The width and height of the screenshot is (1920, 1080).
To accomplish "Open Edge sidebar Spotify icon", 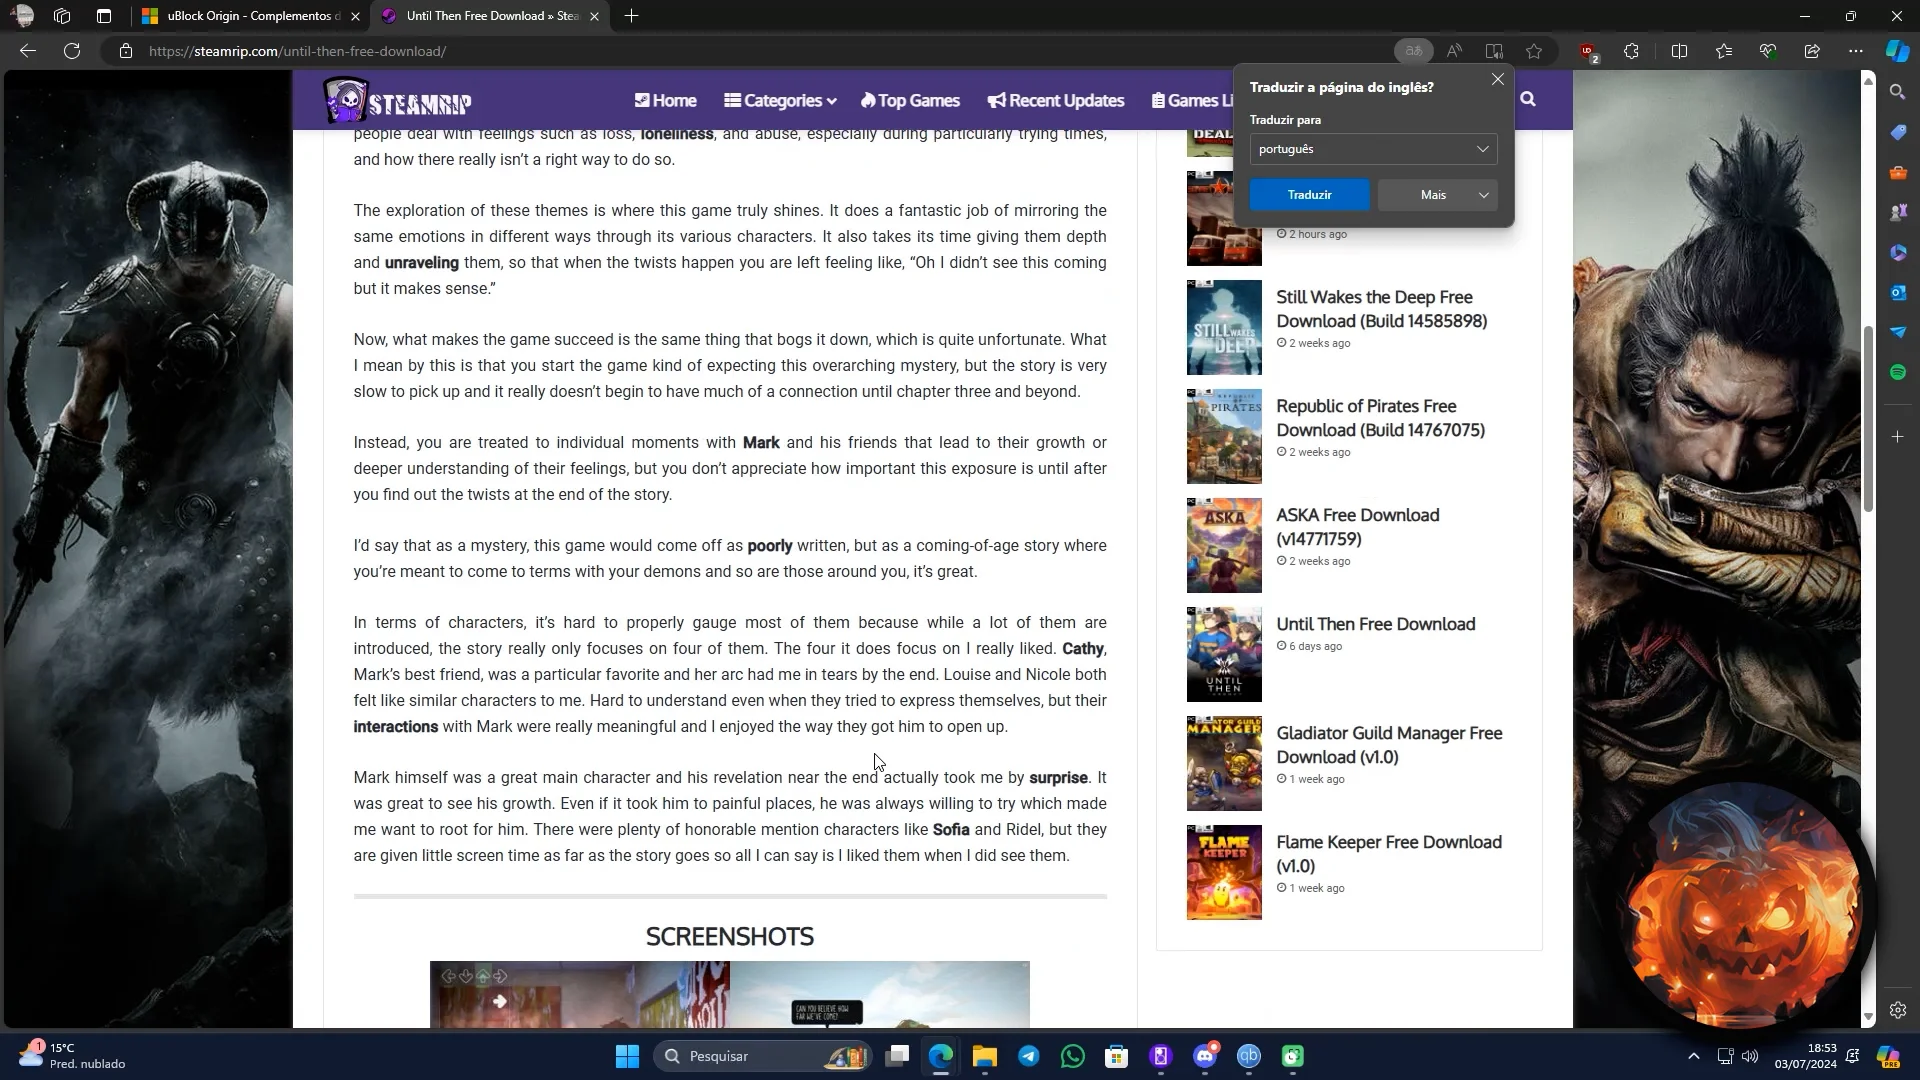I will point(1898,372).
